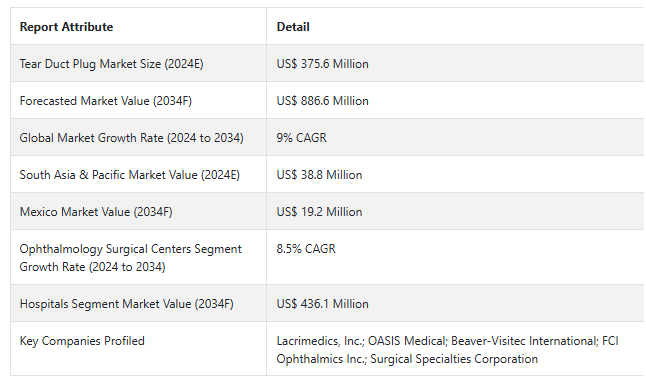Click the Surgical Specialties Corporation text
This screenshot has height=376, width=646.
454,359
